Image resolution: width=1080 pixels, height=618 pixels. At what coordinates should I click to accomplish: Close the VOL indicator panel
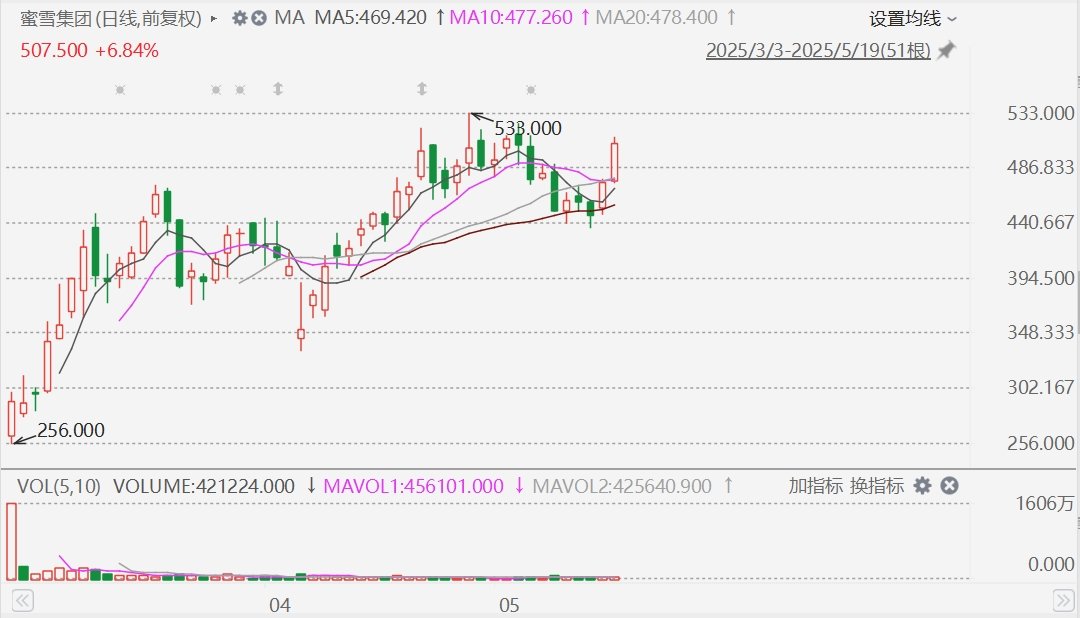pyautogui.click(x=949, y=486)
